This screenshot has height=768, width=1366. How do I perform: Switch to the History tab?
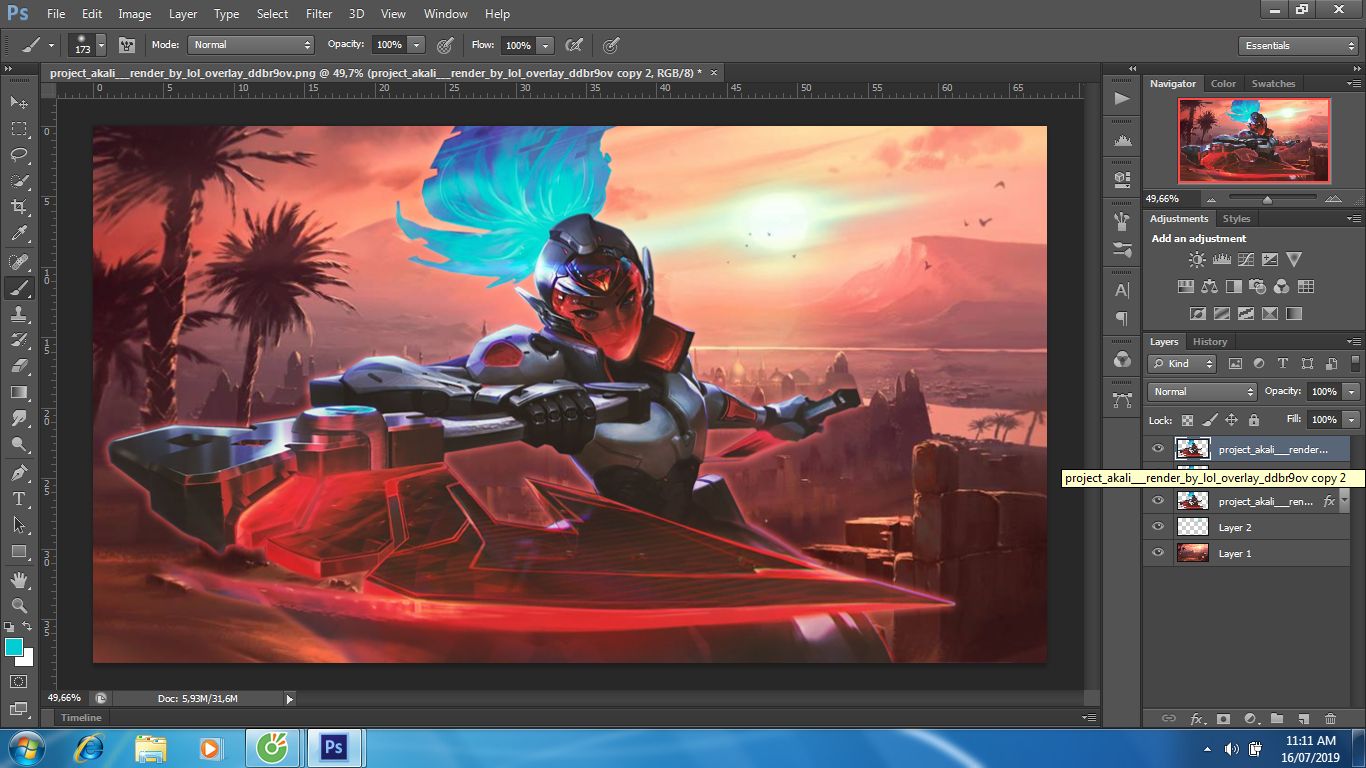click(1210, 342)
